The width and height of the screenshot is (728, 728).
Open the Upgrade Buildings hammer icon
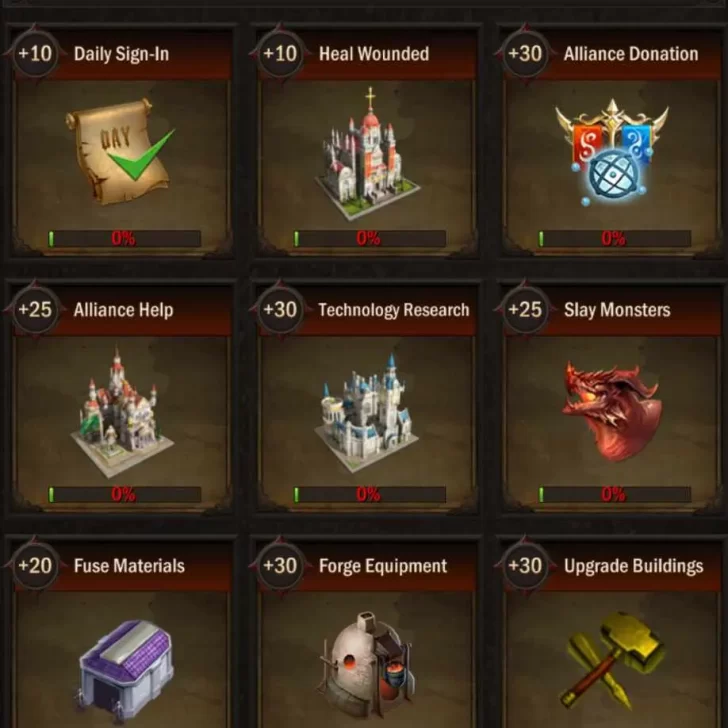[x=612, y=660]
